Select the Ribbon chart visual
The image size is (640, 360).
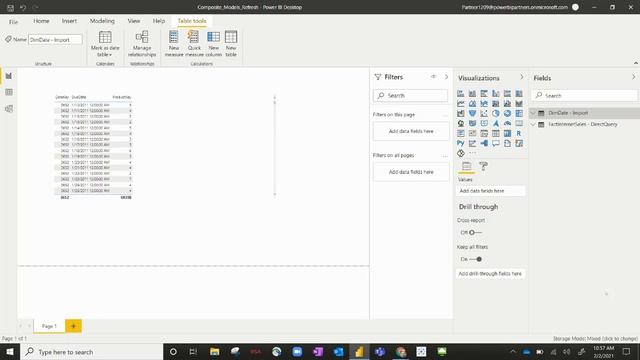519,103
